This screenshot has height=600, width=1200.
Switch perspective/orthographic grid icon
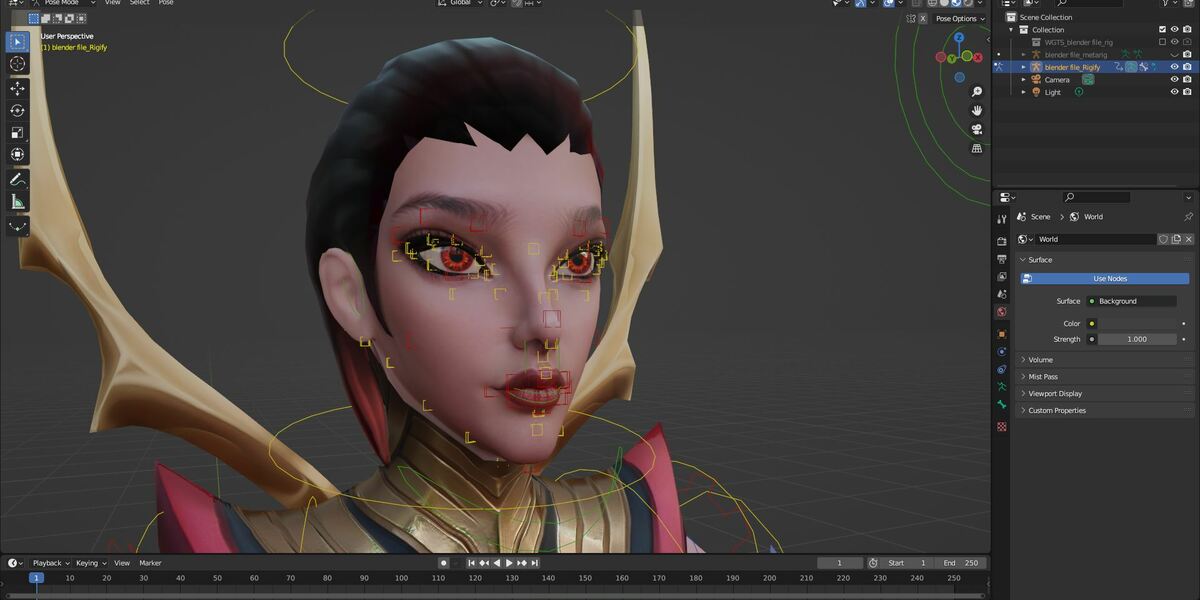[x=977, y=148]
